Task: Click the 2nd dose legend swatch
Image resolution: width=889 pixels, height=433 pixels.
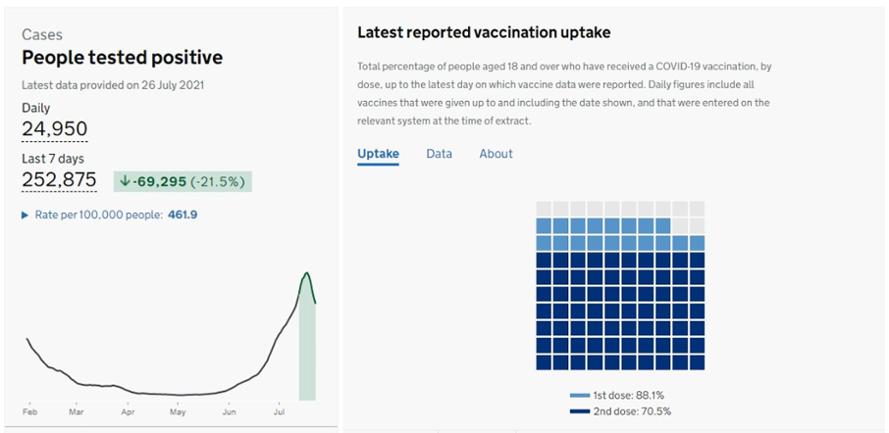Action: [x=580, y=411]
